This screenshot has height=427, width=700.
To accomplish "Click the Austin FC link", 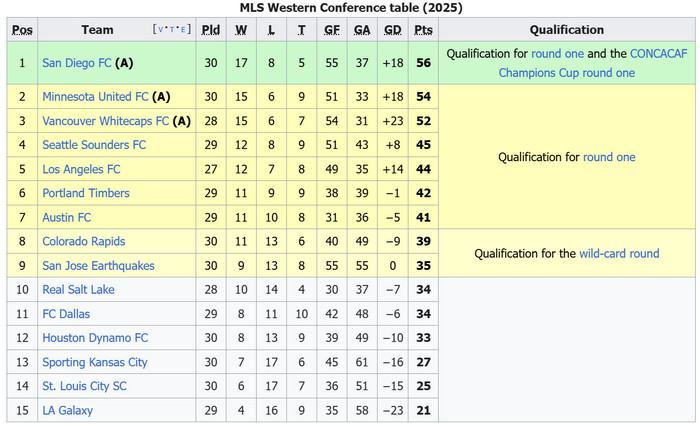I will (66, 217).
